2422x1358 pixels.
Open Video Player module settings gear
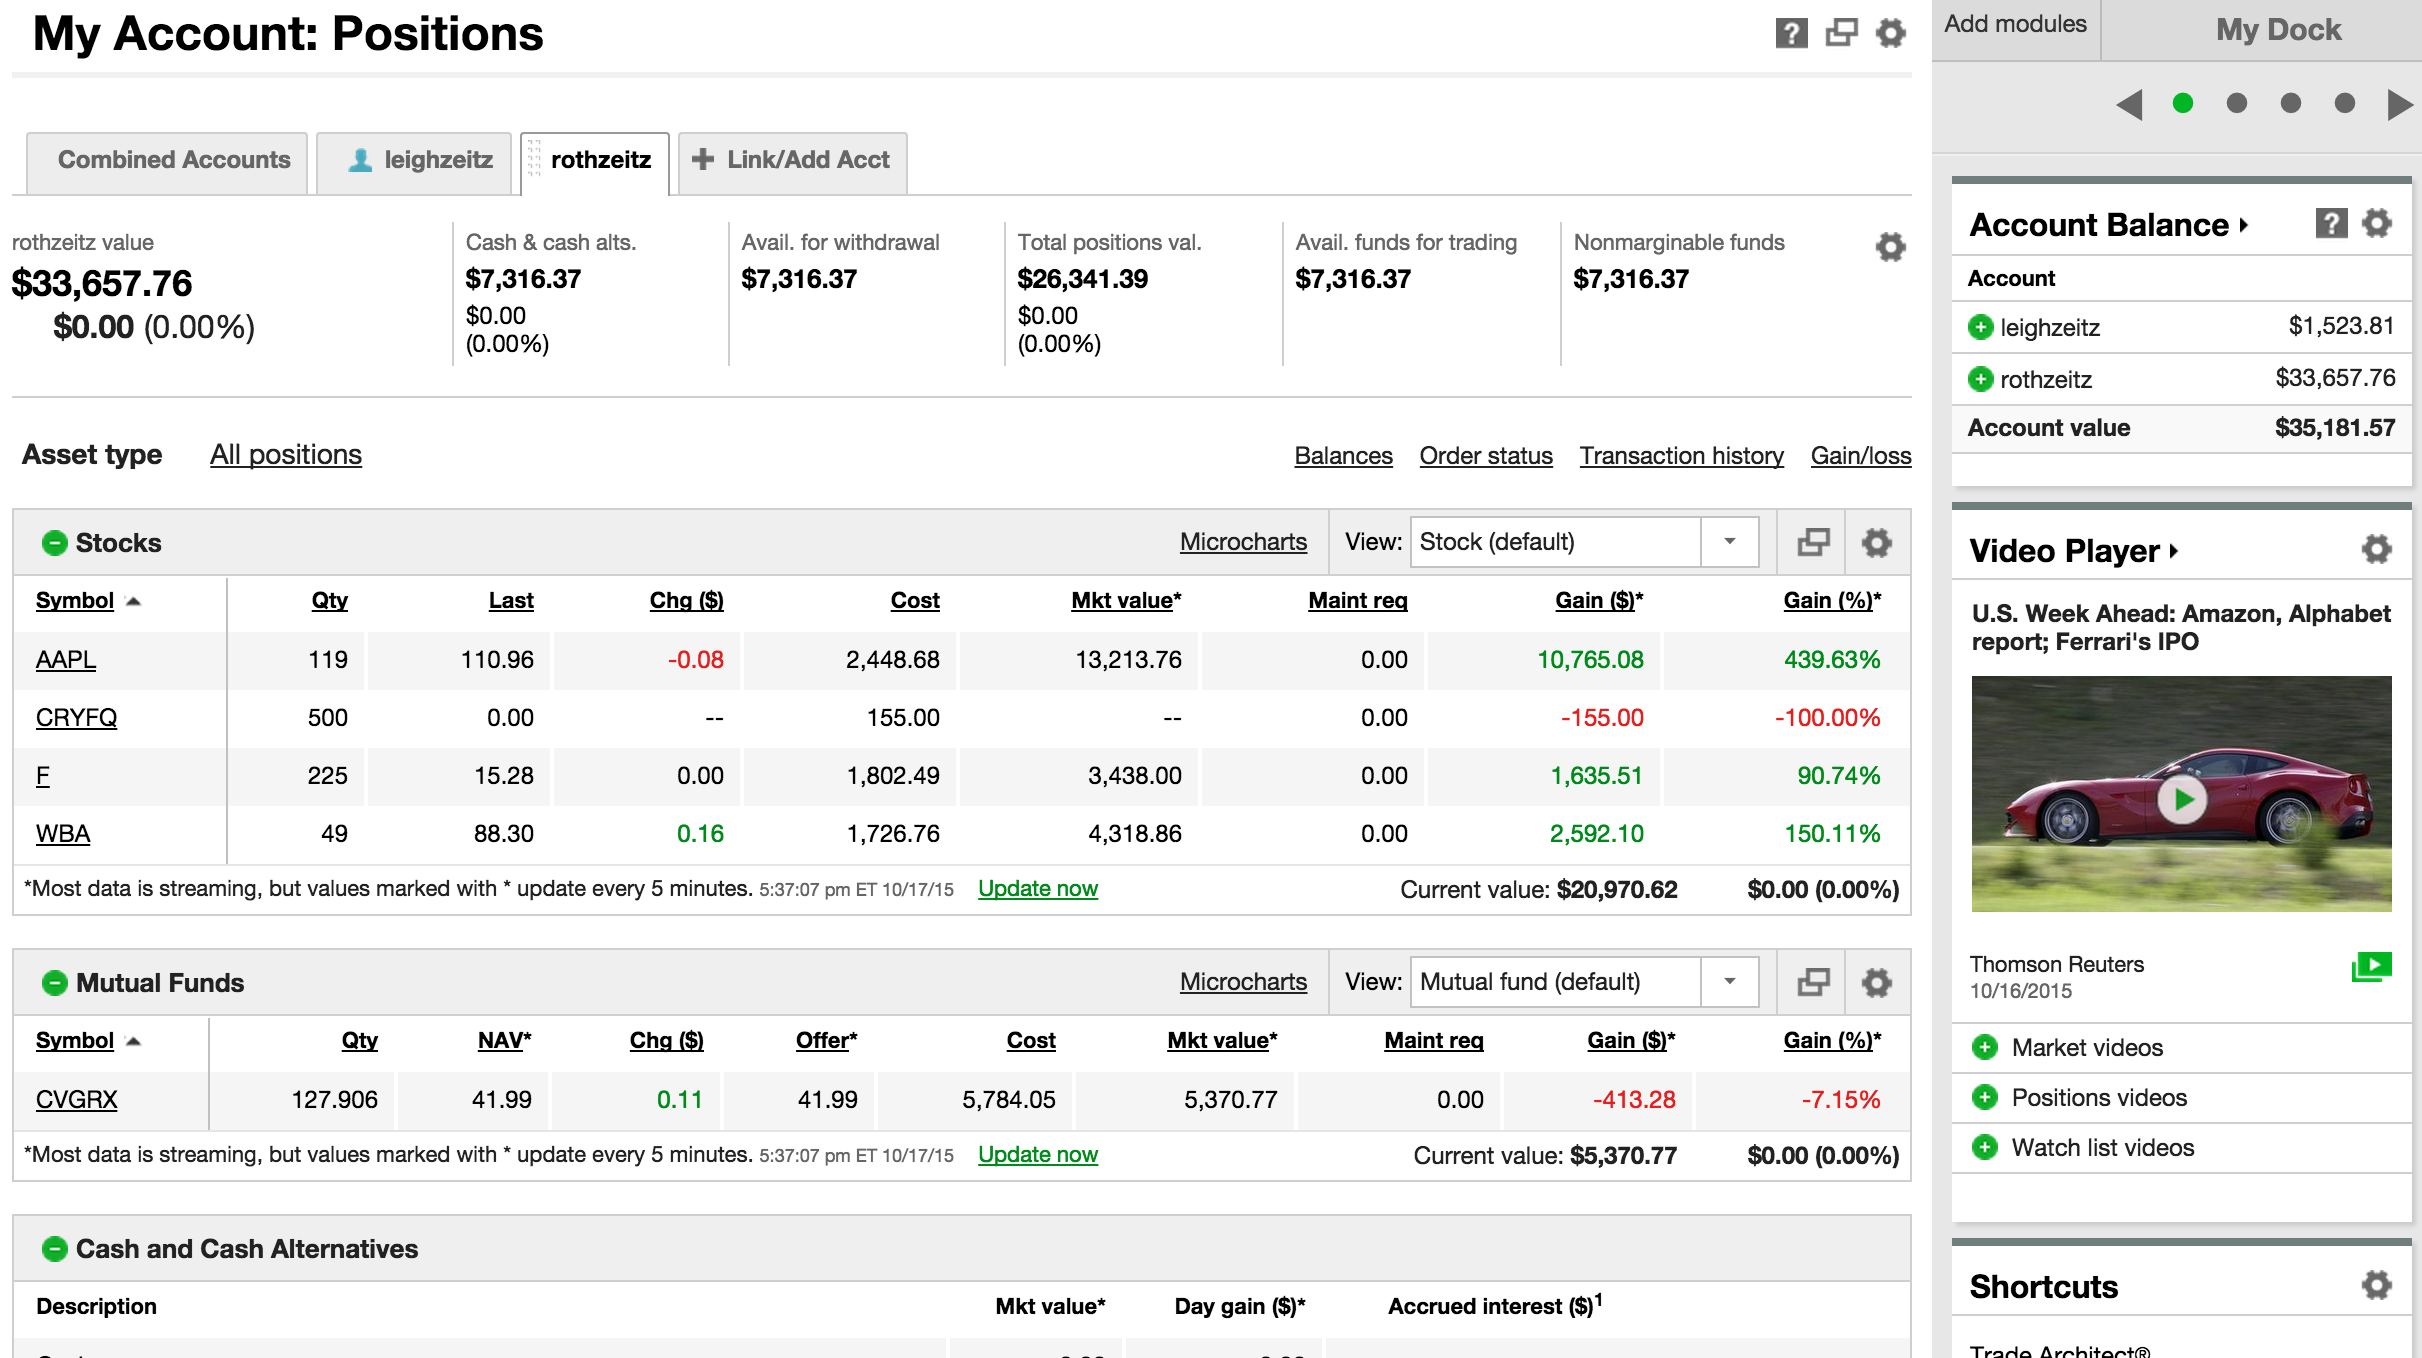point(2376,549)
